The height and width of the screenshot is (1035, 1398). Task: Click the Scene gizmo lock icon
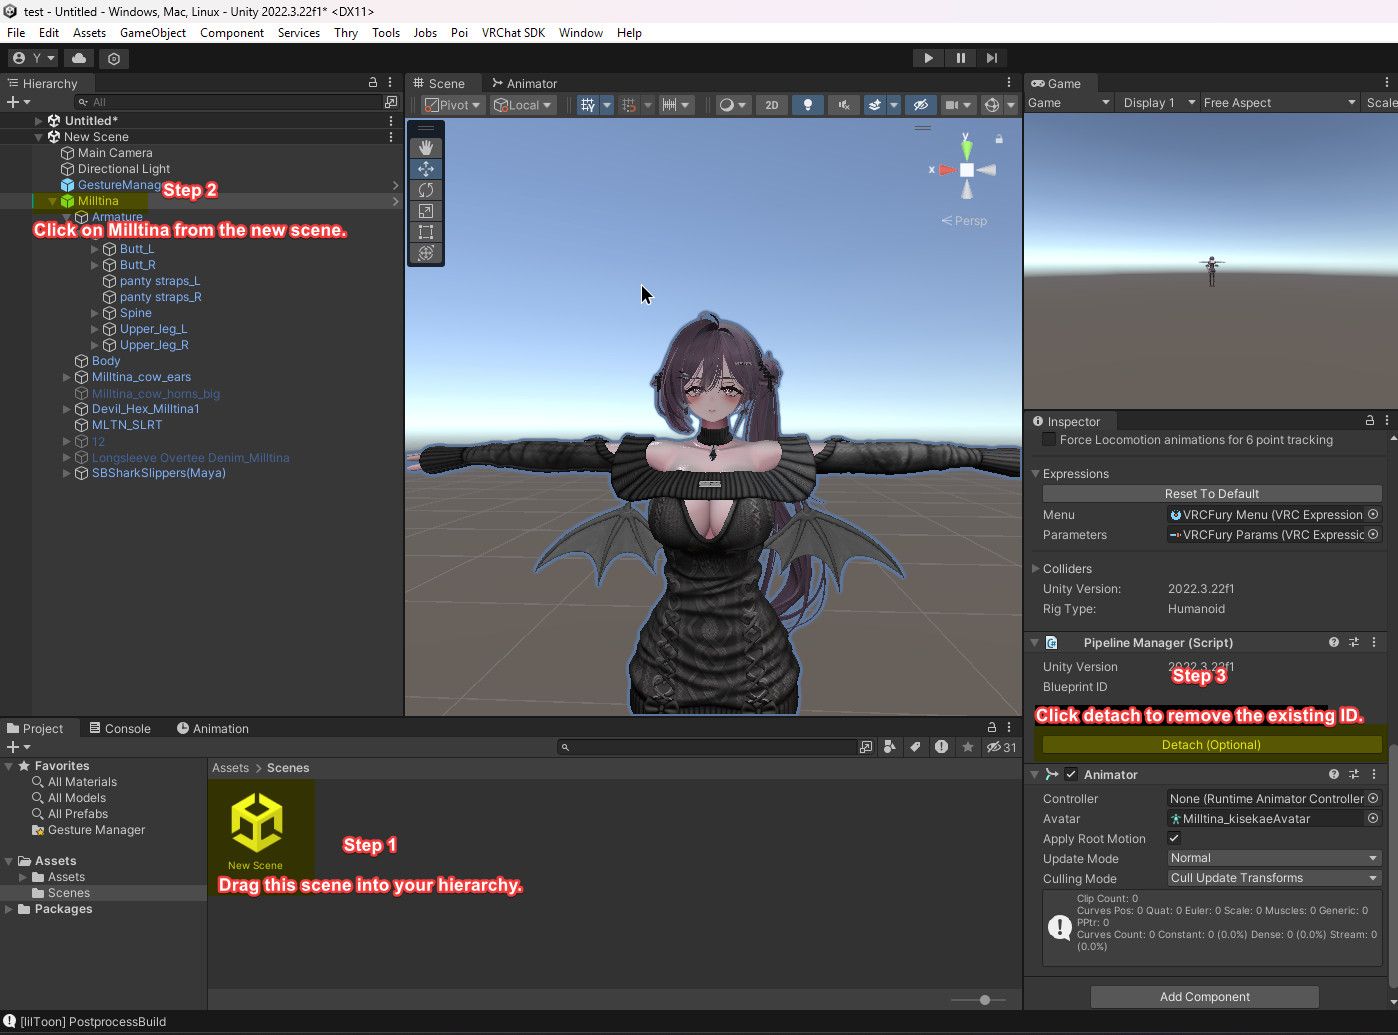click(x=998, y=139)
